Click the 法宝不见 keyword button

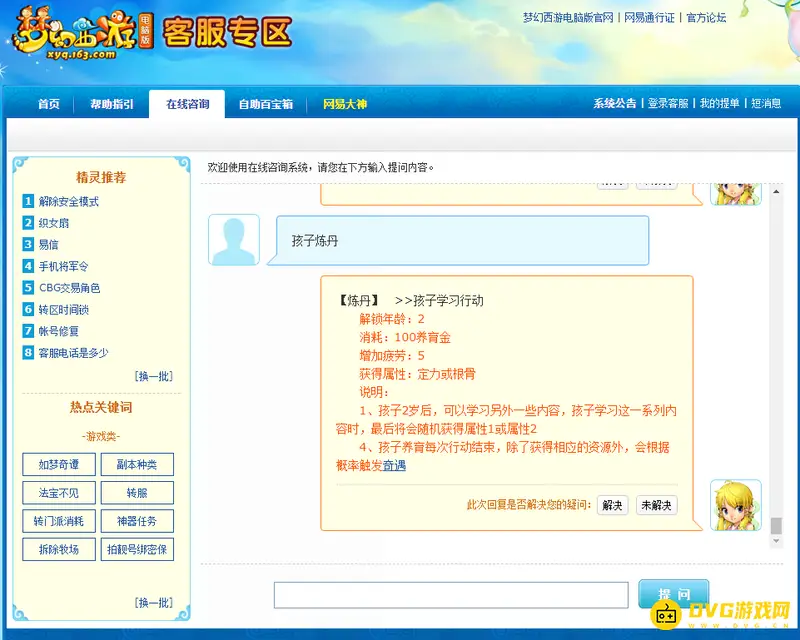pos(59,493)
